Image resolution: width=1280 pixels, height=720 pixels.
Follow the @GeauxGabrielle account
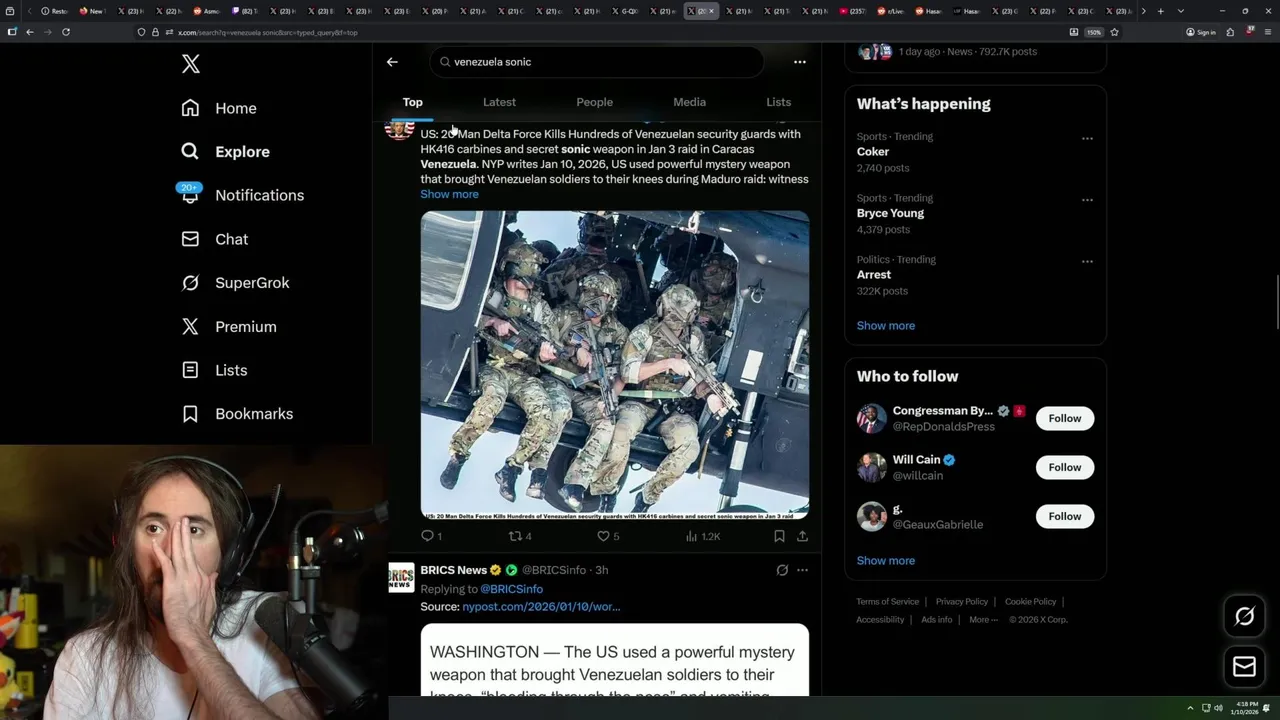click(x=1064, y=516)
